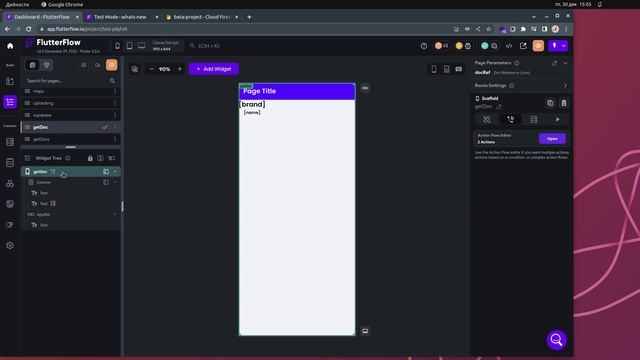
Task: Click the Page Parameters info icon
Action: [x=517, y=63]
